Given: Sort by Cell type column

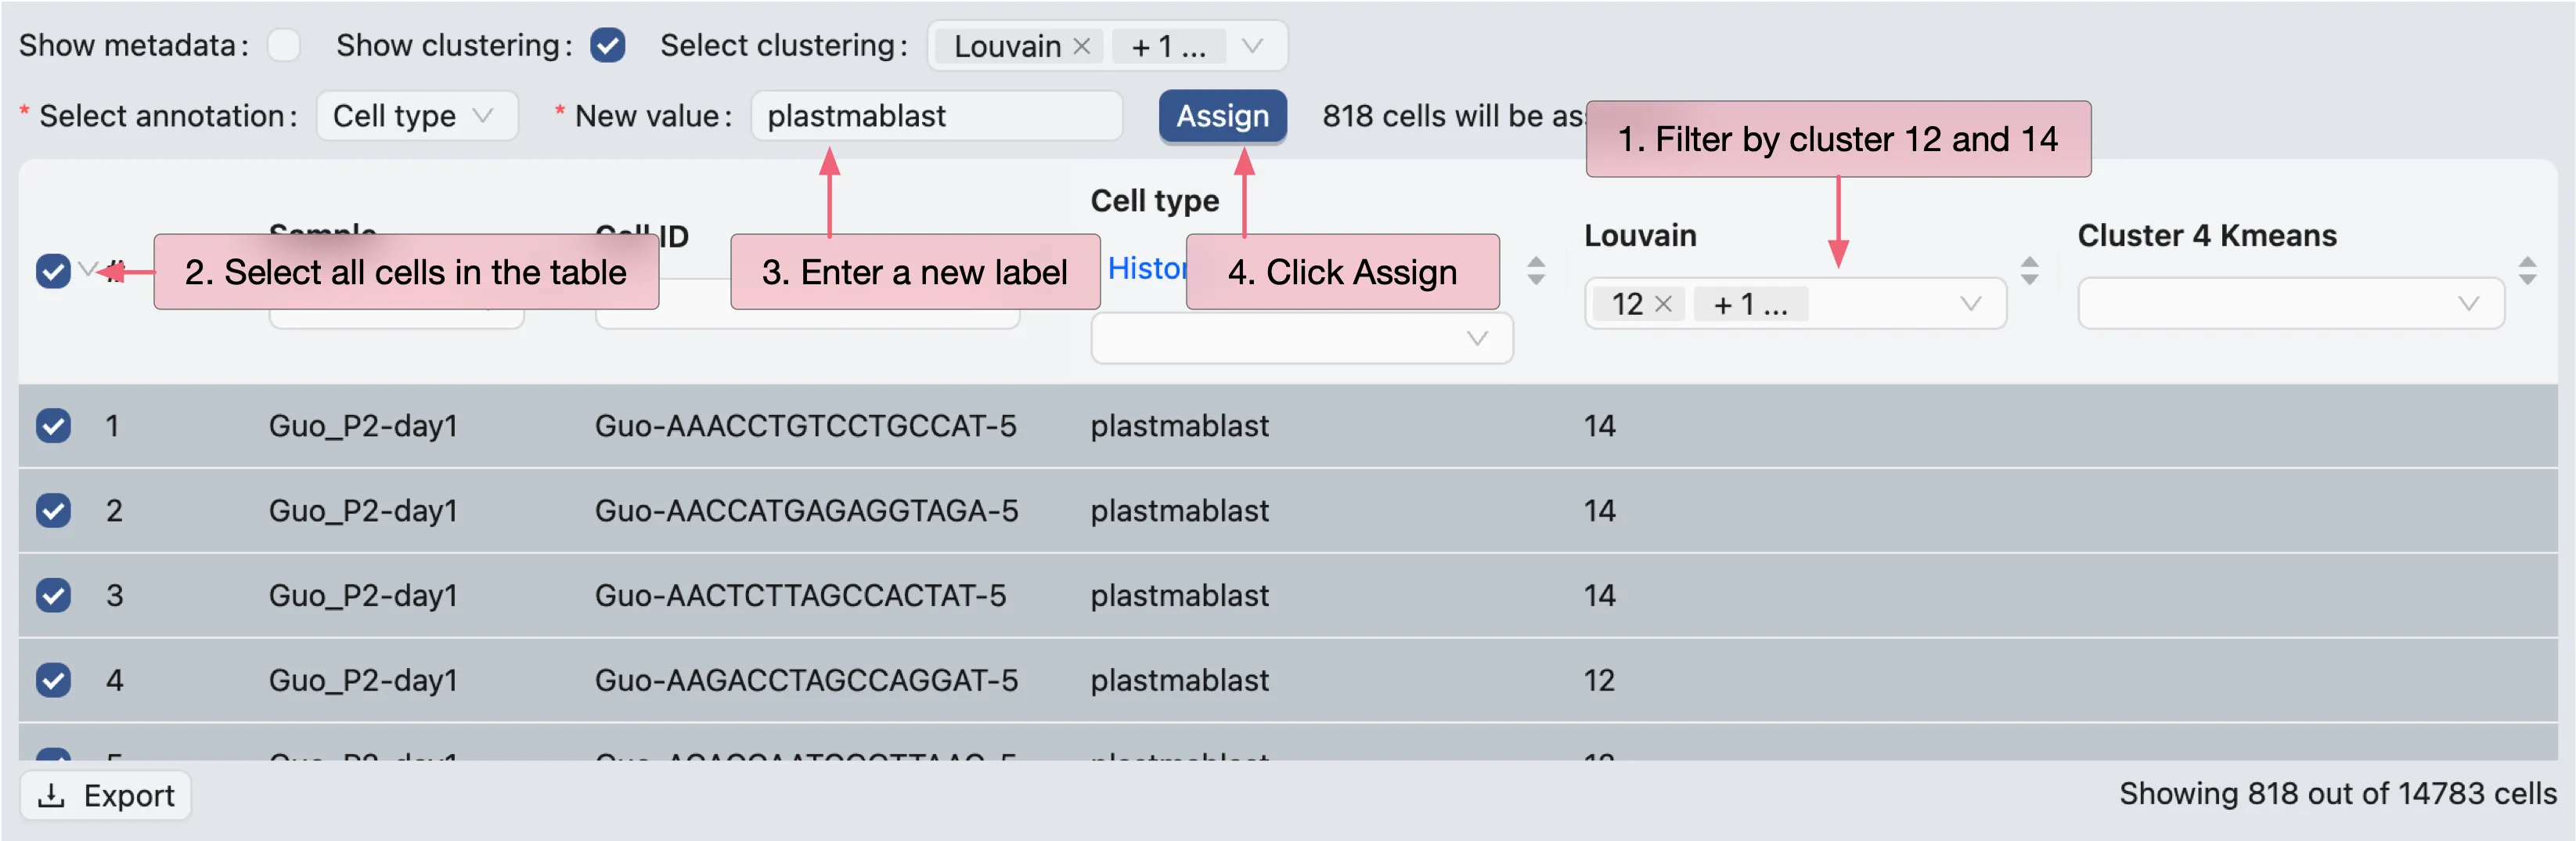Looking at the screenshot, I should coord(1536,270).
